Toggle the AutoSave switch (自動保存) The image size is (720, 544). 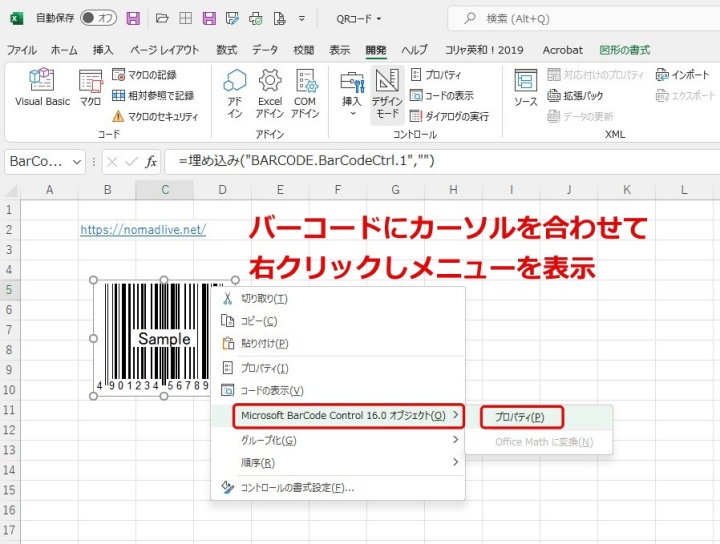pos(98,18)
